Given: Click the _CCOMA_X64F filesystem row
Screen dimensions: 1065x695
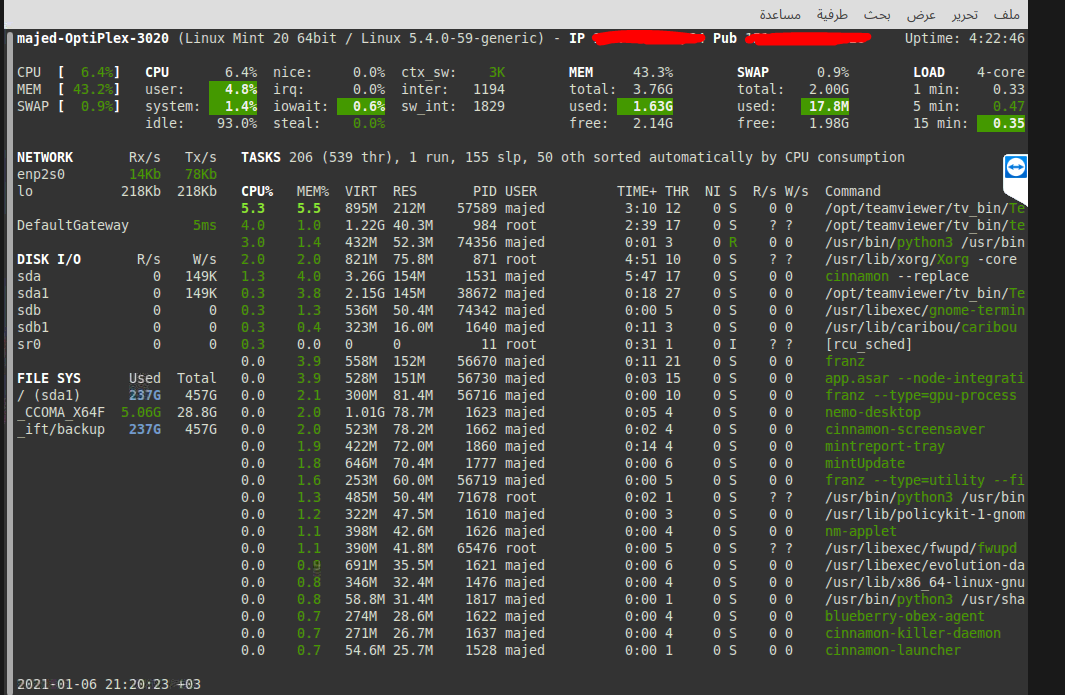Looking at the screenshot, I should point(117,412).
